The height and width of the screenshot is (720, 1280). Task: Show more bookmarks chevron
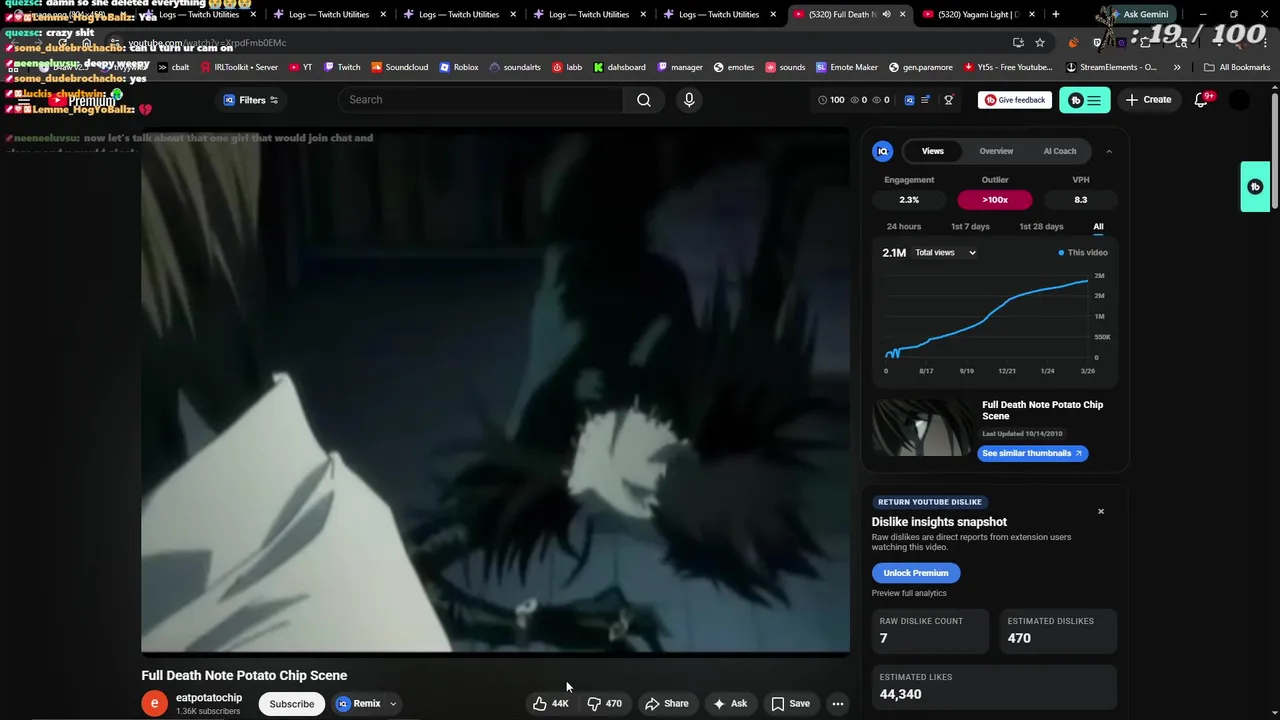tap(1177, 67)
